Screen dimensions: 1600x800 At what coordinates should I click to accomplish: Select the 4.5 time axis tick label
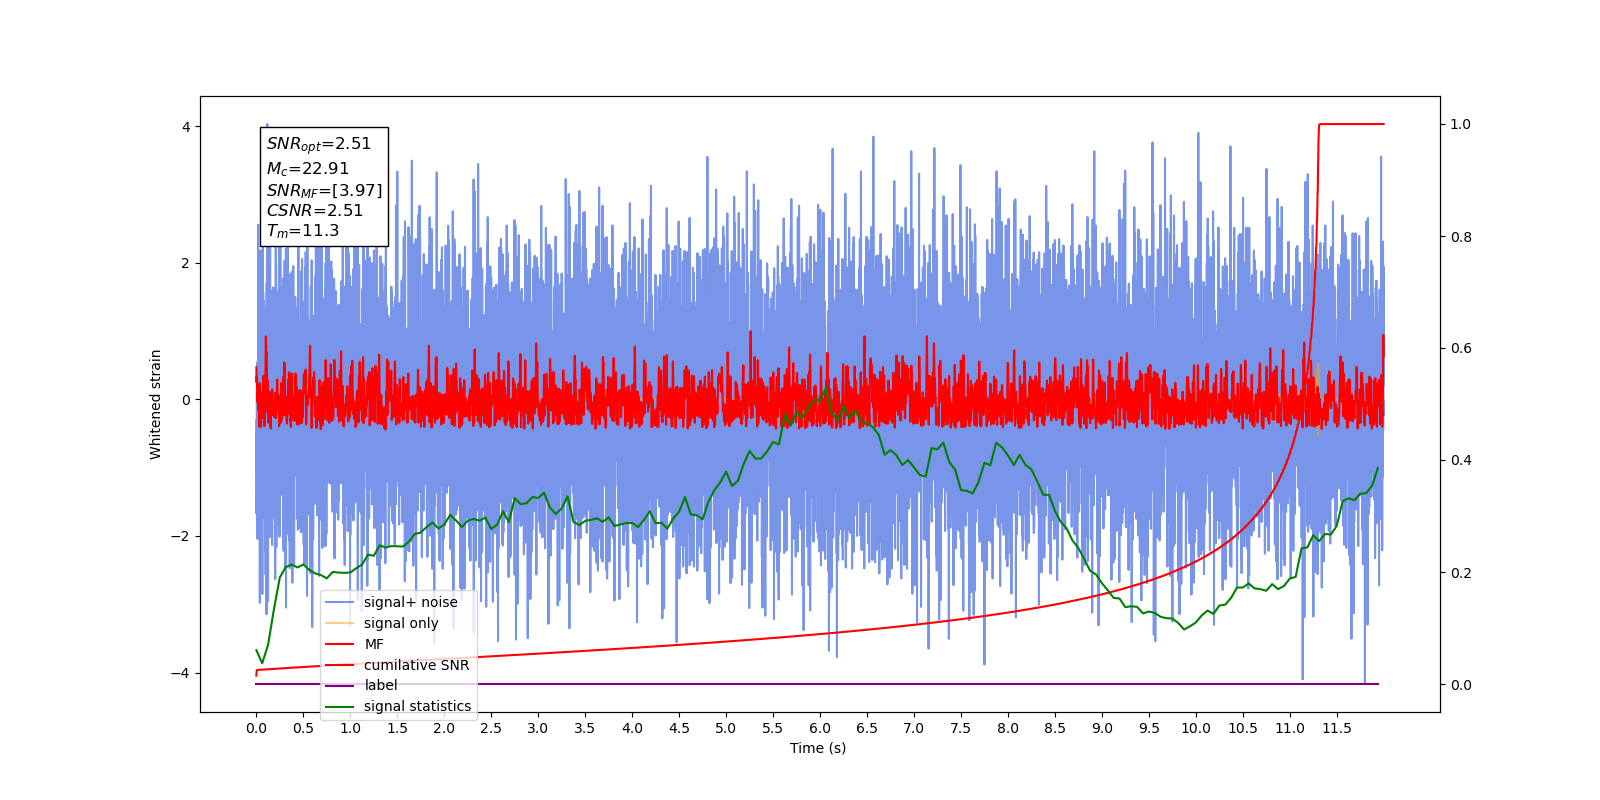(679, 728)
